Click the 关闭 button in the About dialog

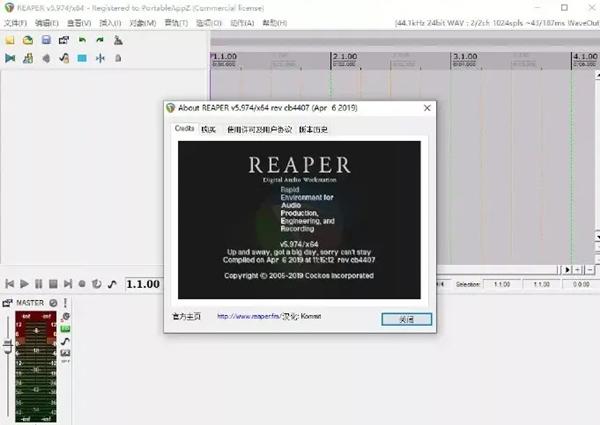(x=406, y=319)
